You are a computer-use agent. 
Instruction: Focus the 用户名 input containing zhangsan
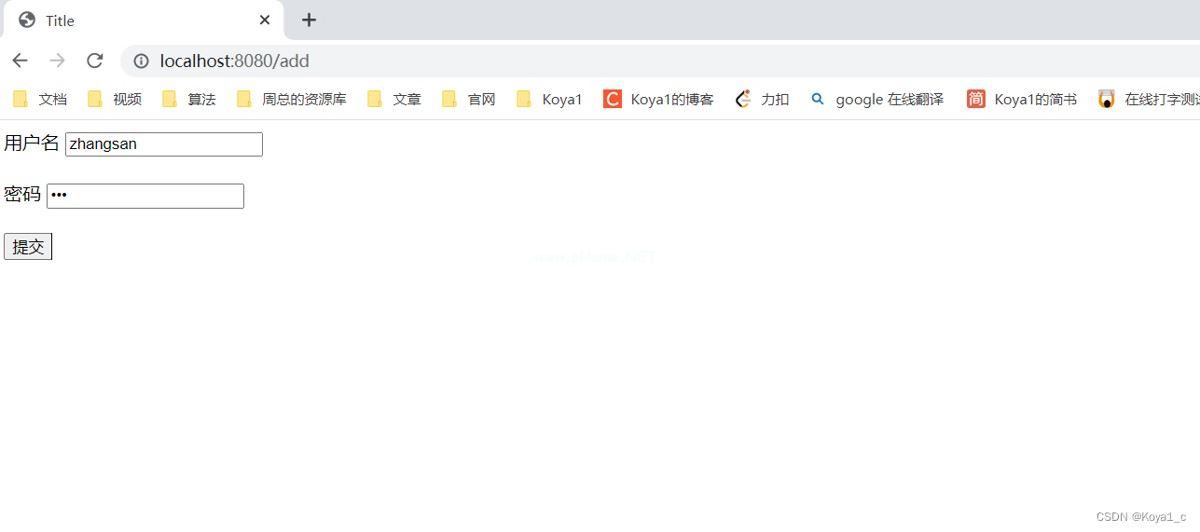[164, 144]
